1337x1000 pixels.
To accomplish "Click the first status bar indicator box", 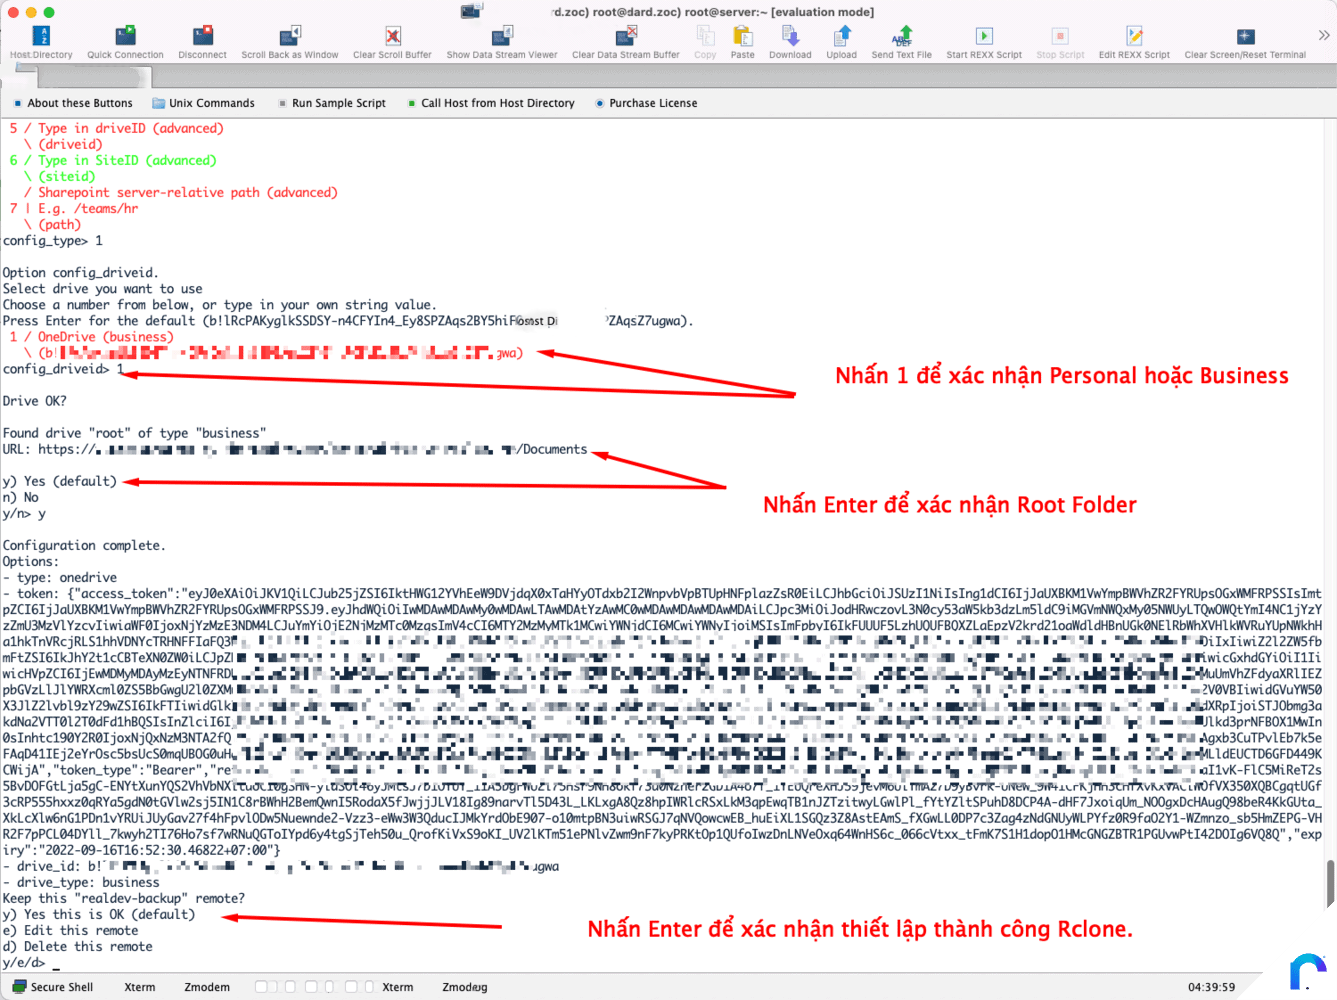I will [260, 987].
